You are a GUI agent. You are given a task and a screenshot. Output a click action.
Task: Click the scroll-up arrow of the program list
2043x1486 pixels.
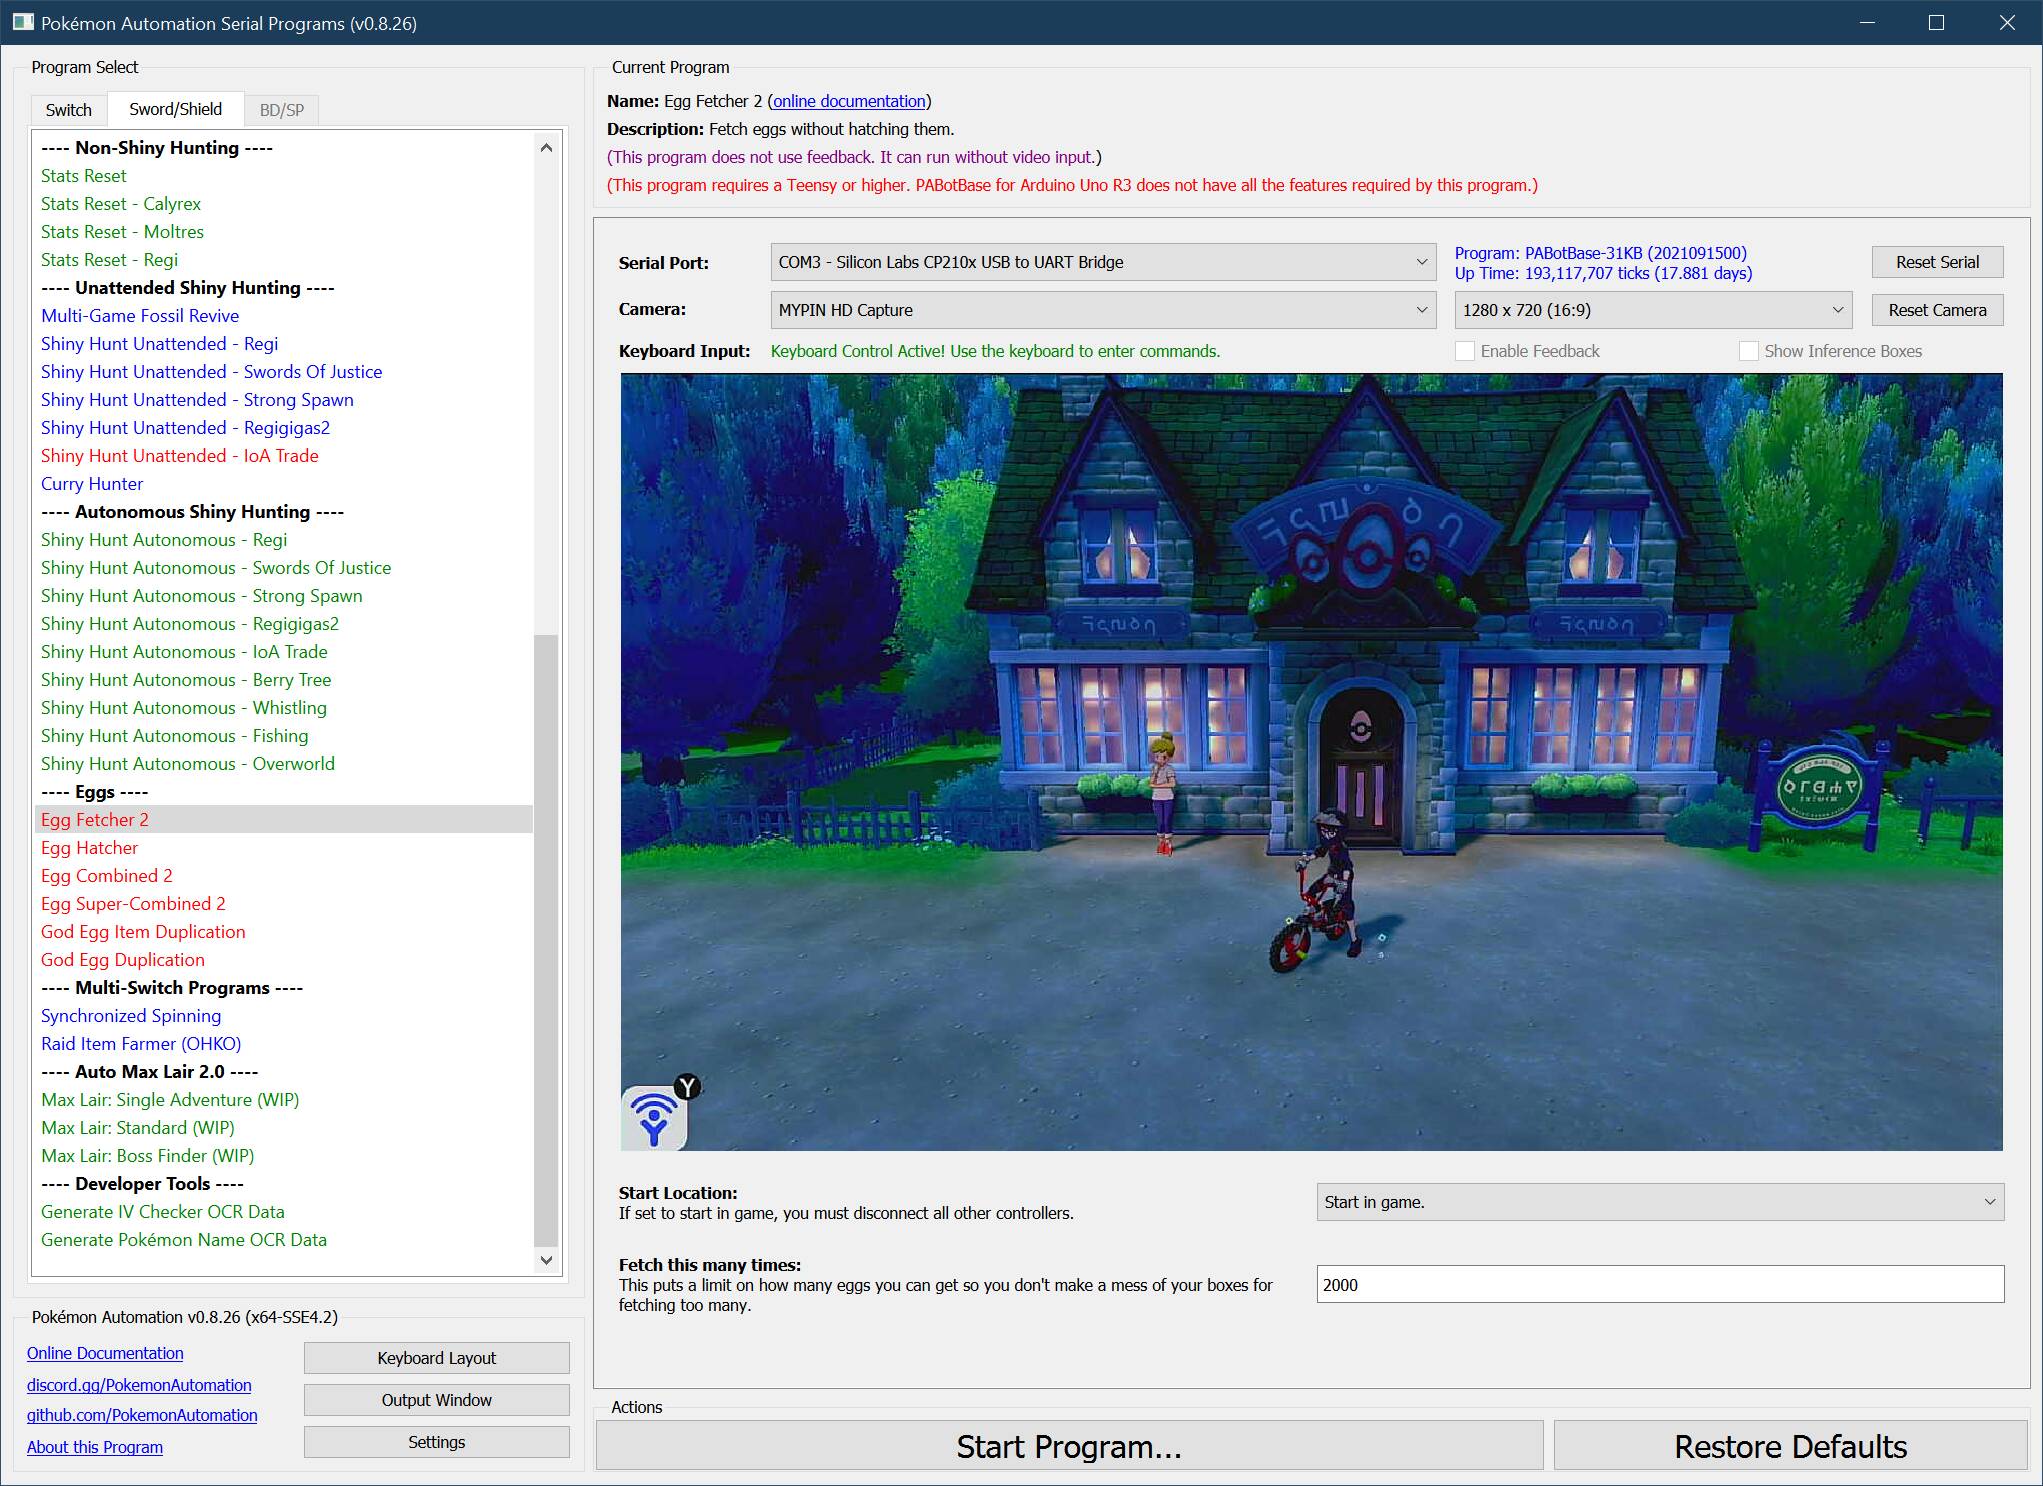546,148
